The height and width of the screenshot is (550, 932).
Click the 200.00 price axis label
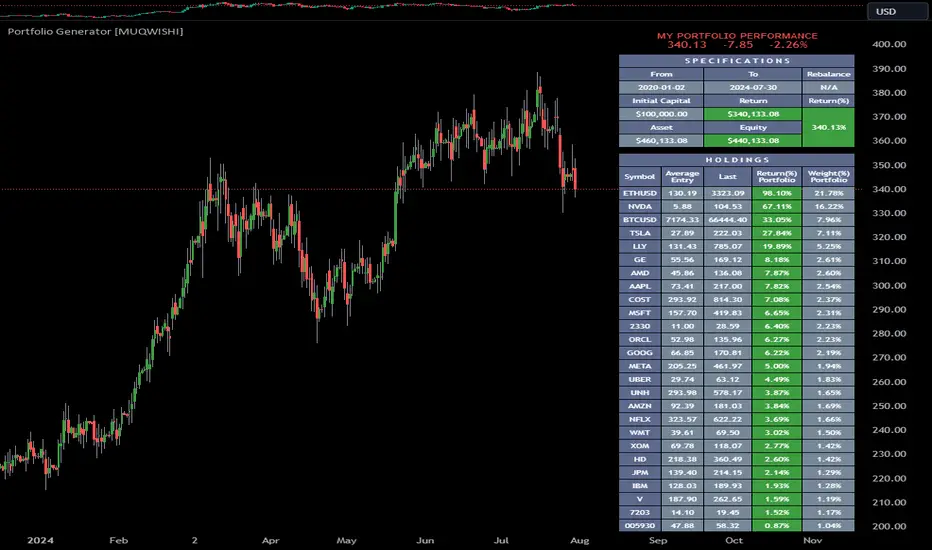pyautogui.click(x=889, y=526)
